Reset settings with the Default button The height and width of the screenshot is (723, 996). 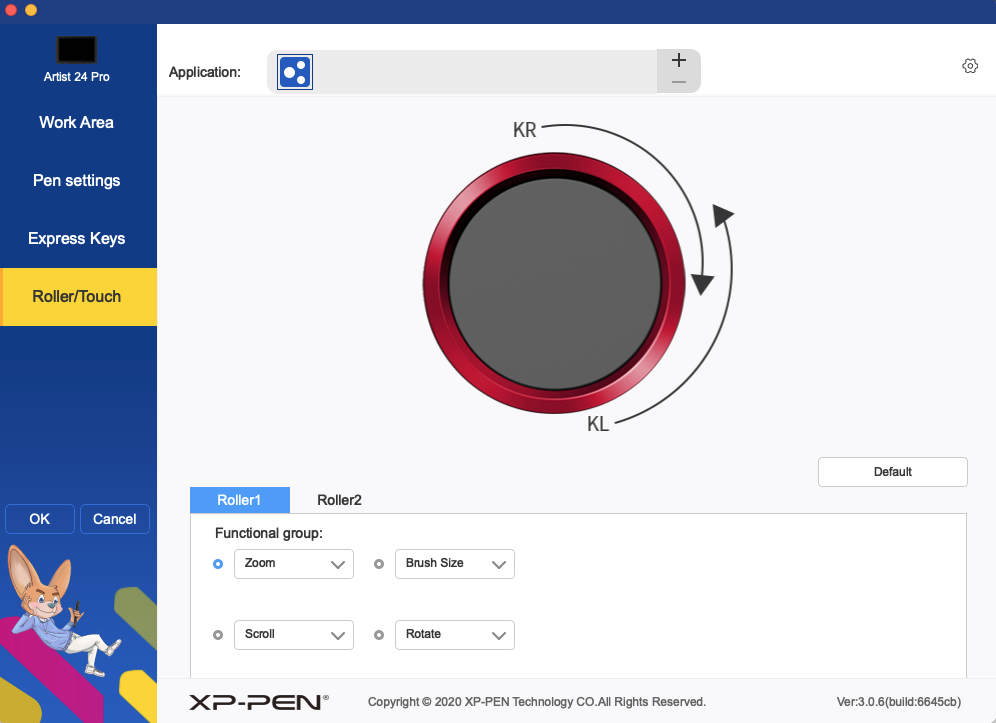pos(892,472)
